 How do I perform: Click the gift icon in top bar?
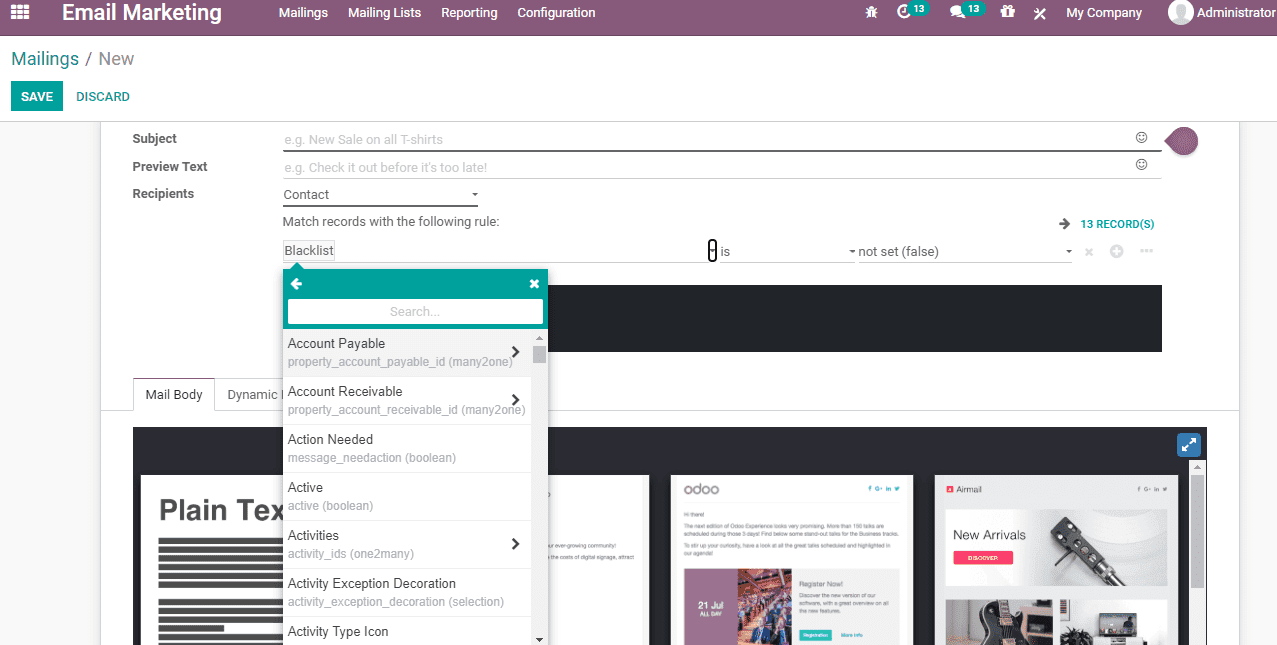coord(1007,13)
